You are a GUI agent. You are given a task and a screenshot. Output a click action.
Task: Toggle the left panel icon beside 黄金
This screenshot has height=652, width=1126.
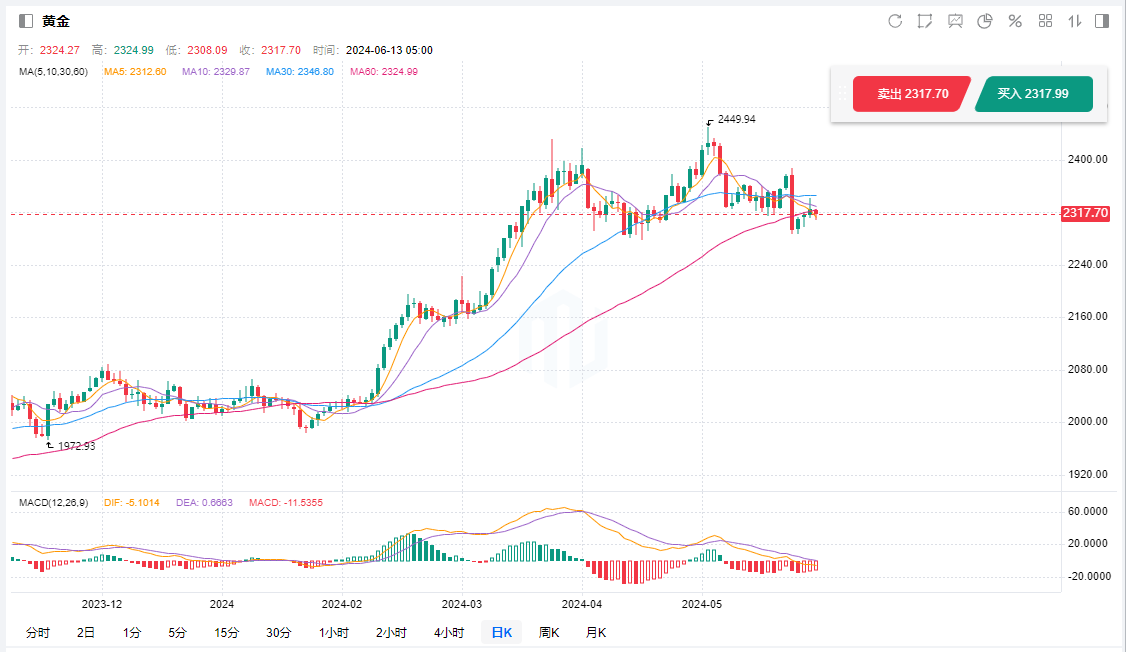26,21
